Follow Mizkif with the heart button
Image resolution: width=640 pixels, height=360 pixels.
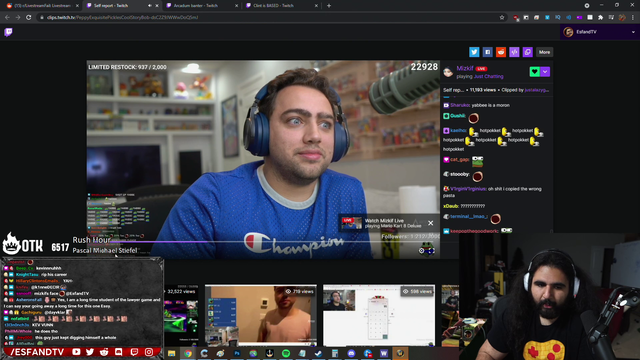[534, 71]
